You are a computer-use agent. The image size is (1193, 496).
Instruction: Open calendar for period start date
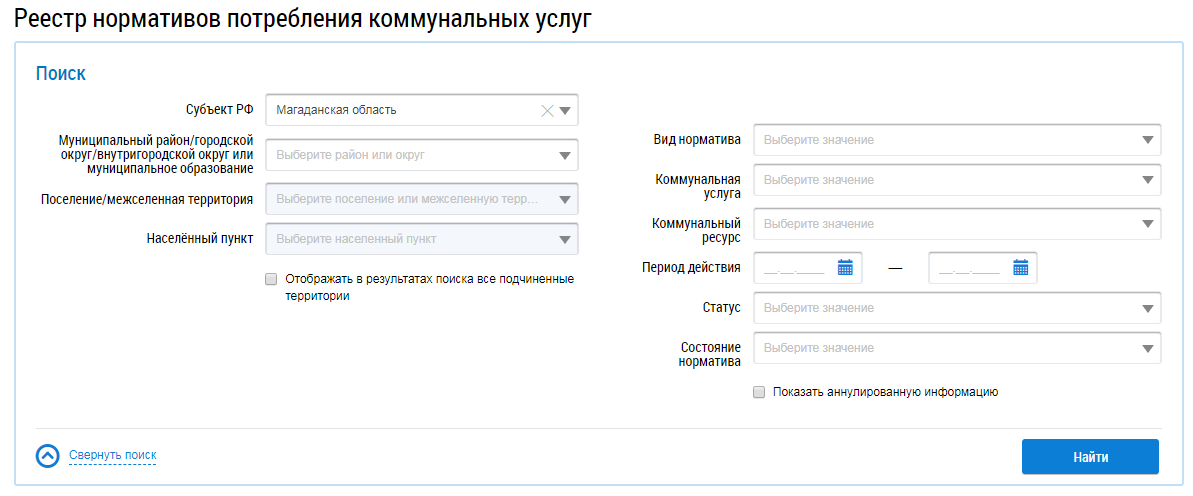click(845, 268)
